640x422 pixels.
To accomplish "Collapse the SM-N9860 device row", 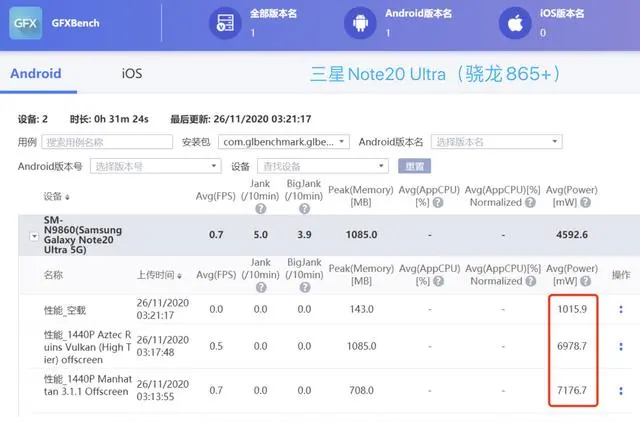I will 34,236.
